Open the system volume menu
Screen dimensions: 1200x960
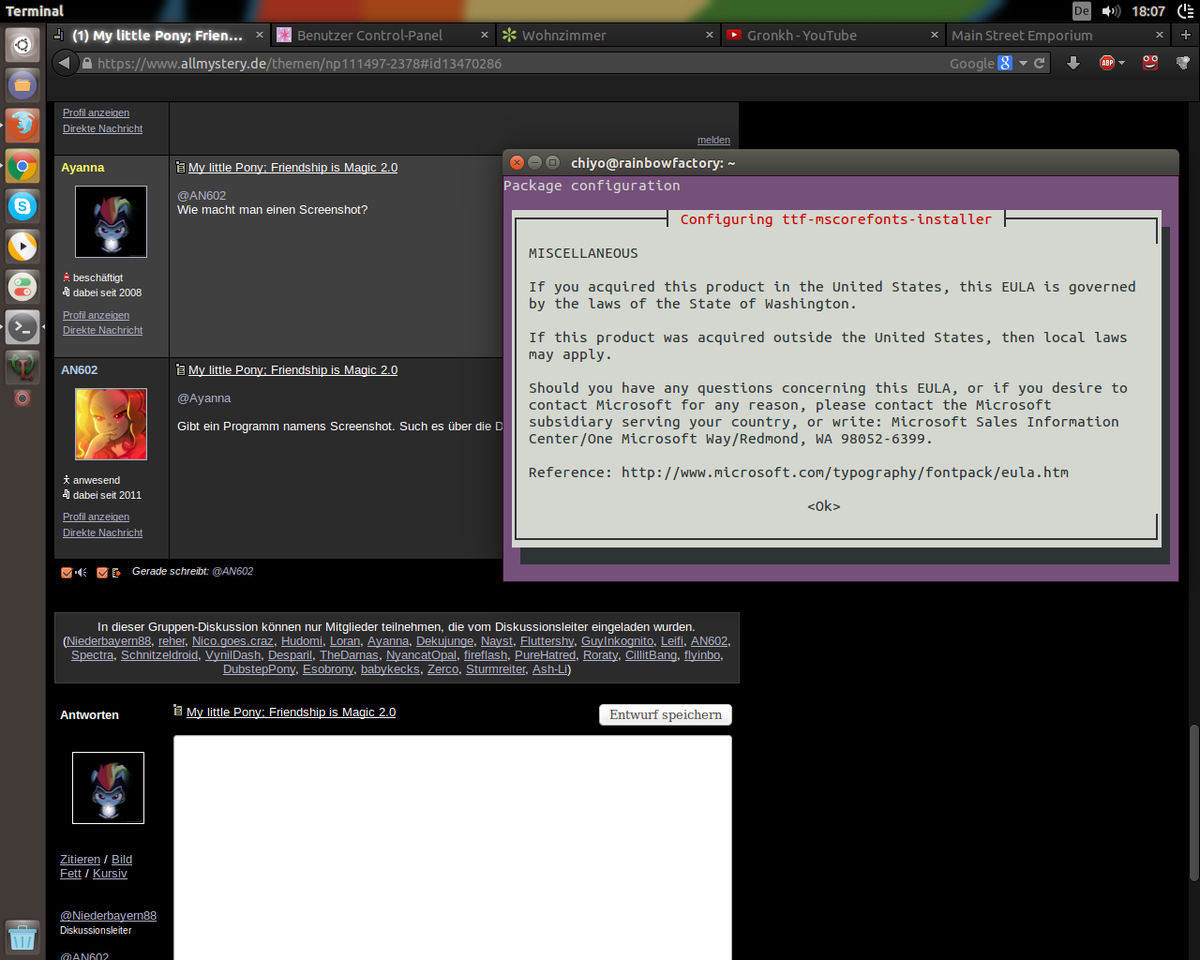click(1111, 11)
